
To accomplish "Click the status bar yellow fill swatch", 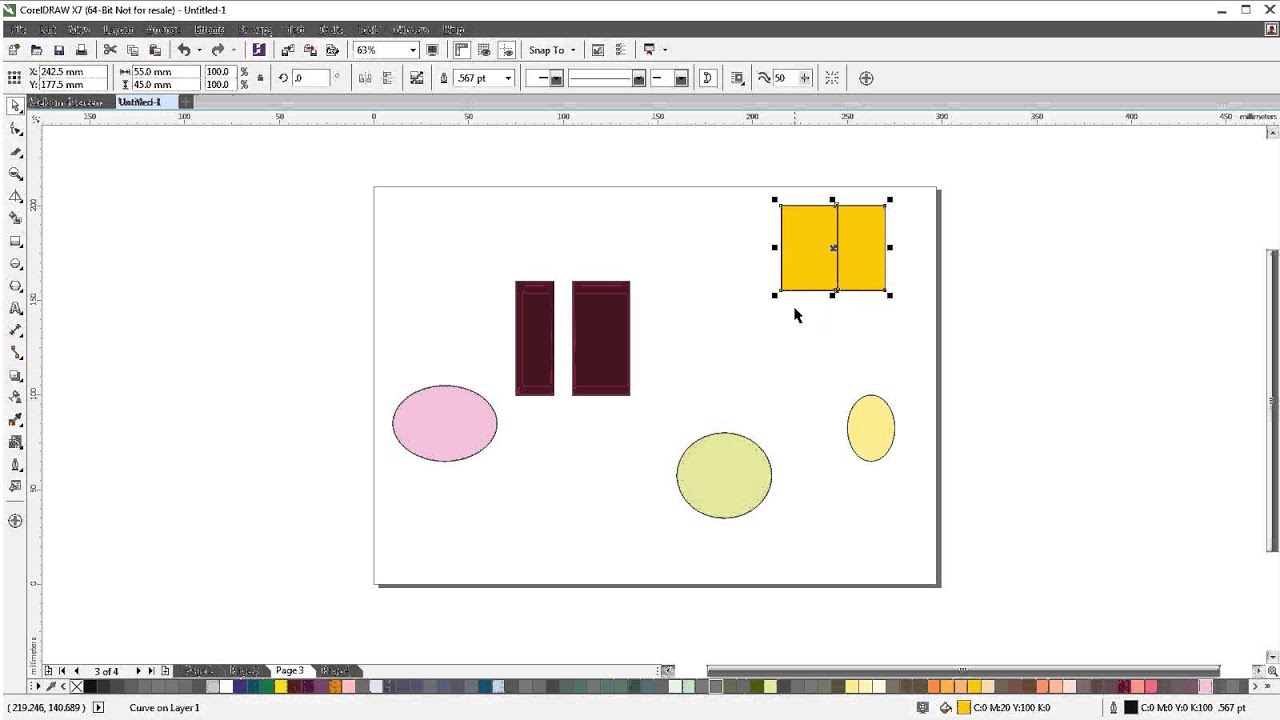I will [964, 708].
